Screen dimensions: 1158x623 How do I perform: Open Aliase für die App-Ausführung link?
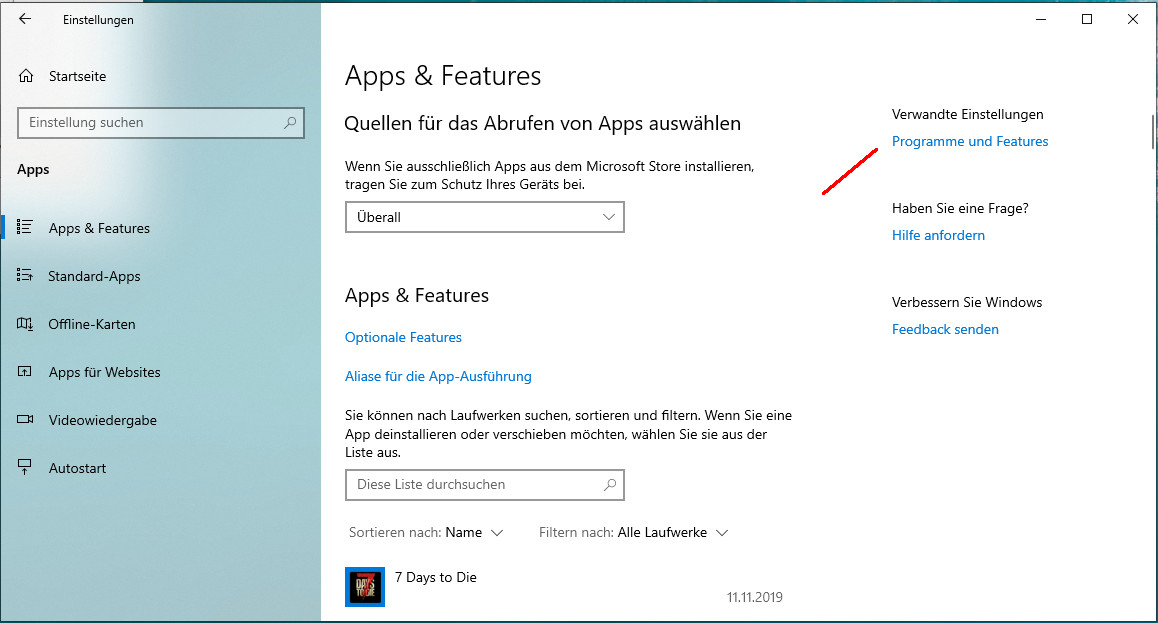click(438, 377)
